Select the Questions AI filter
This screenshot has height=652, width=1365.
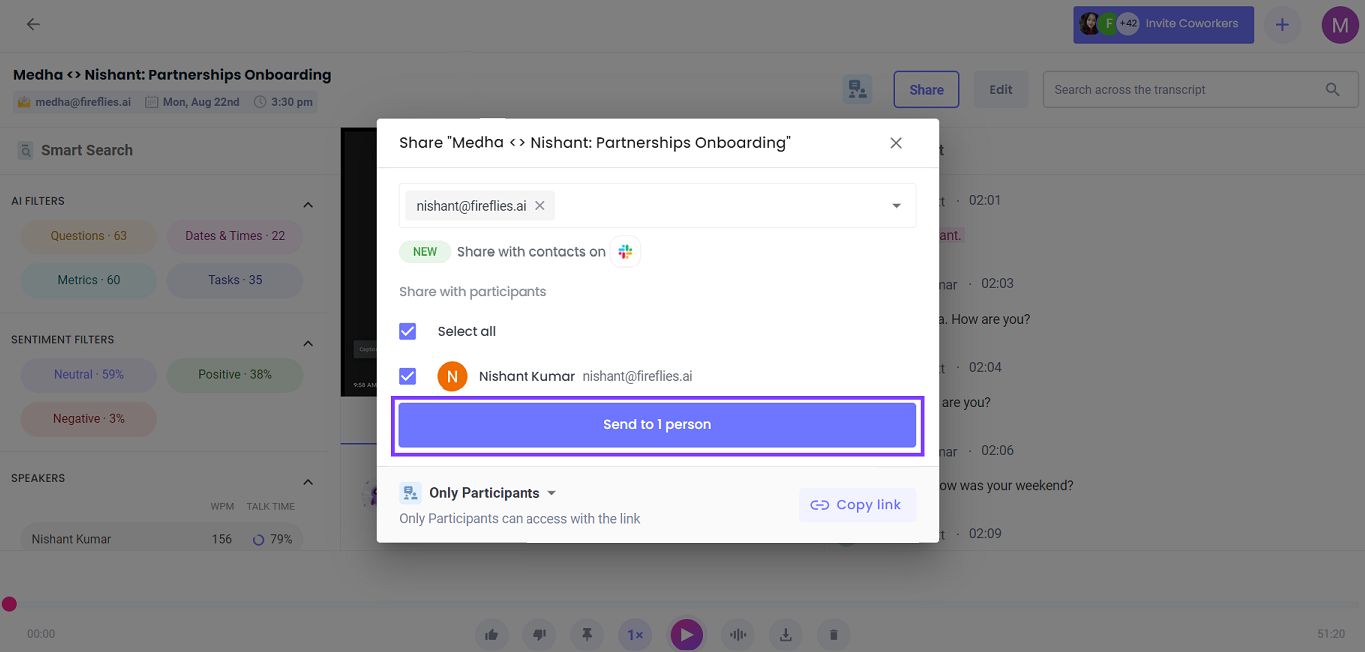point(88,236)
